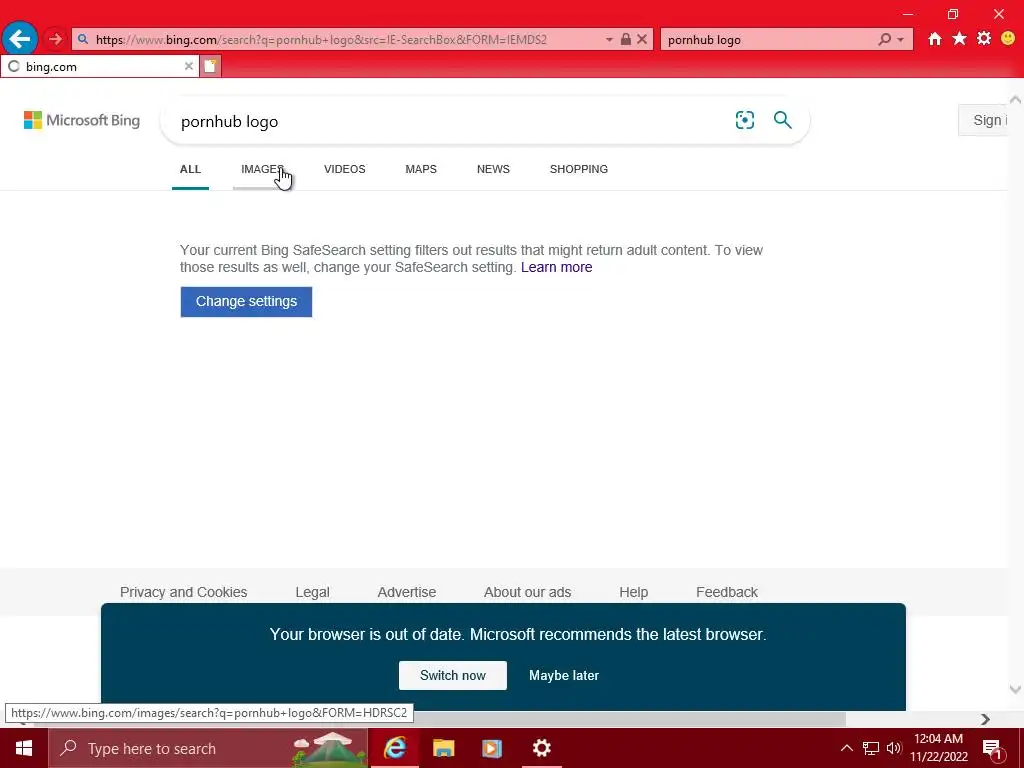Select the ALL results tab
Image resolution: width=1024 pixels, height=768 pixels.
pos(190,169)
